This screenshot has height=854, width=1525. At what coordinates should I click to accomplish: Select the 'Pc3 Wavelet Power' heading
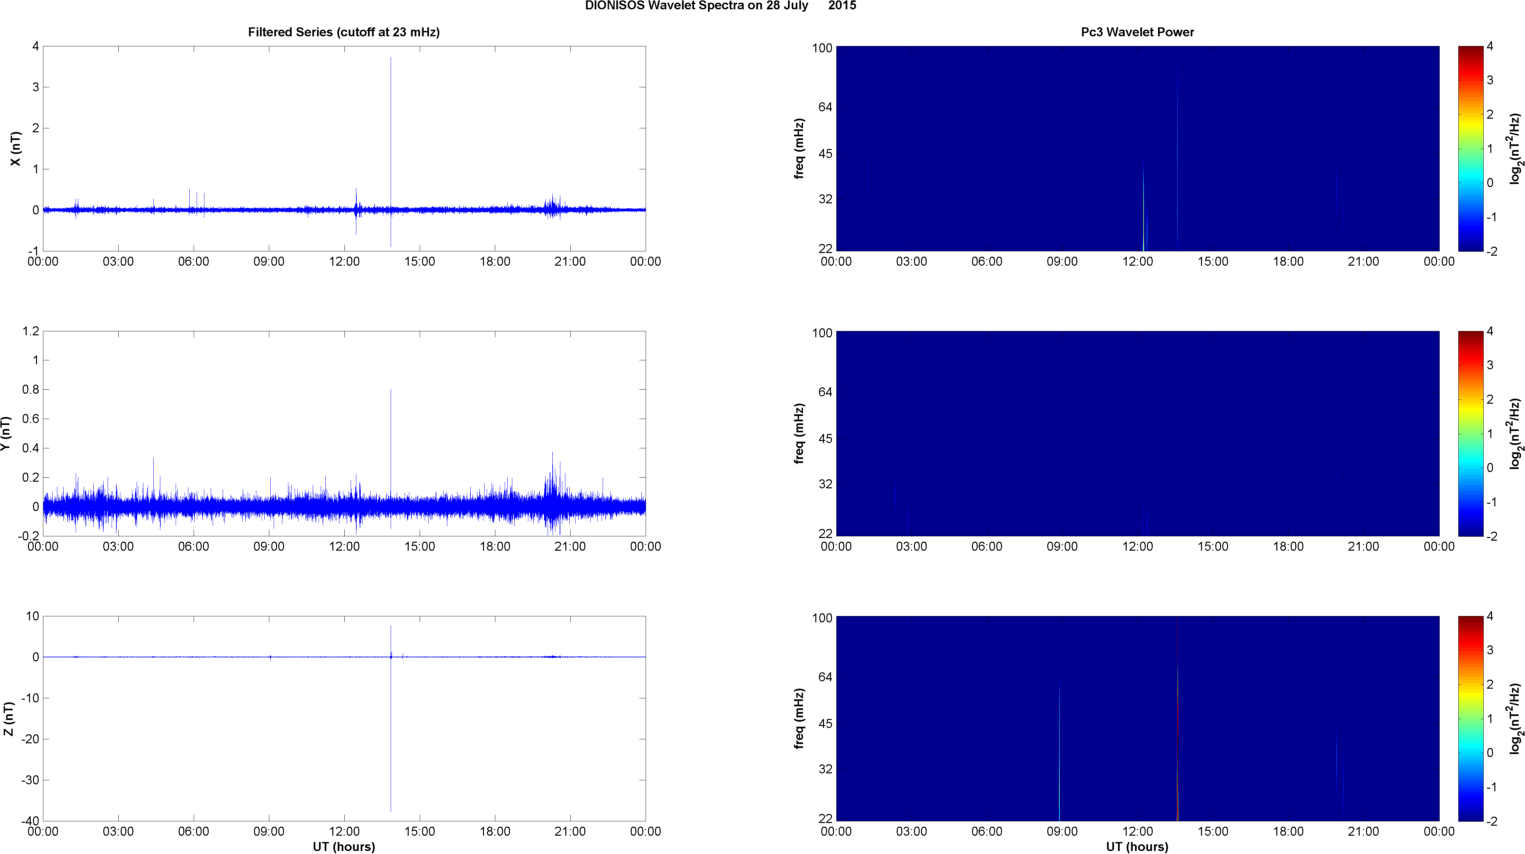click(x=1137, y=32)
